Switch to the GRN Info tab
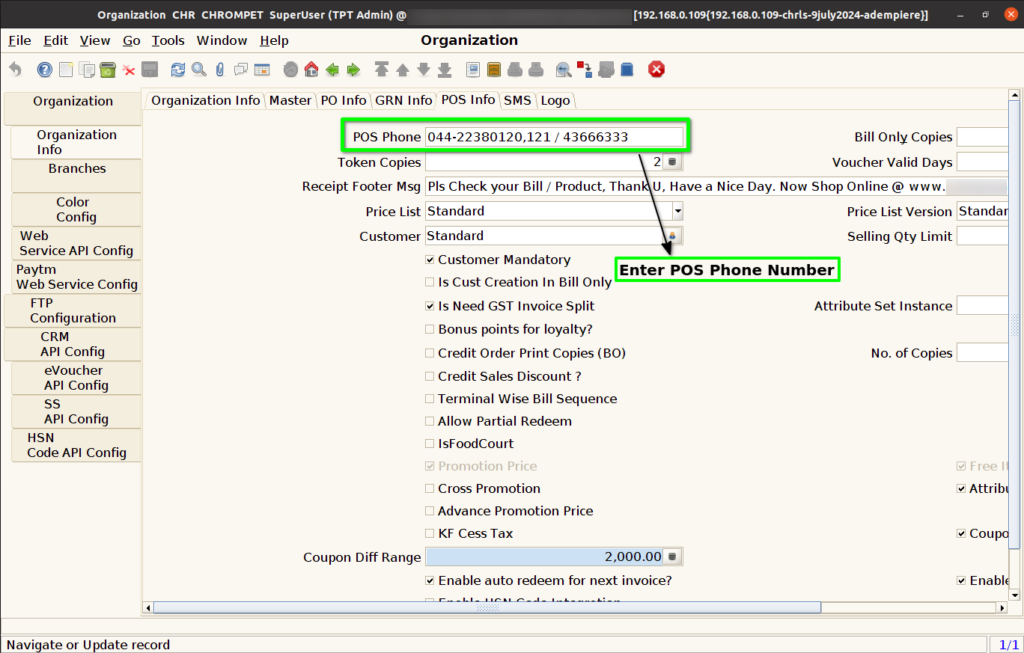Screen dimensions: 1024x653 pyautogui.click(x=404, y=101)
